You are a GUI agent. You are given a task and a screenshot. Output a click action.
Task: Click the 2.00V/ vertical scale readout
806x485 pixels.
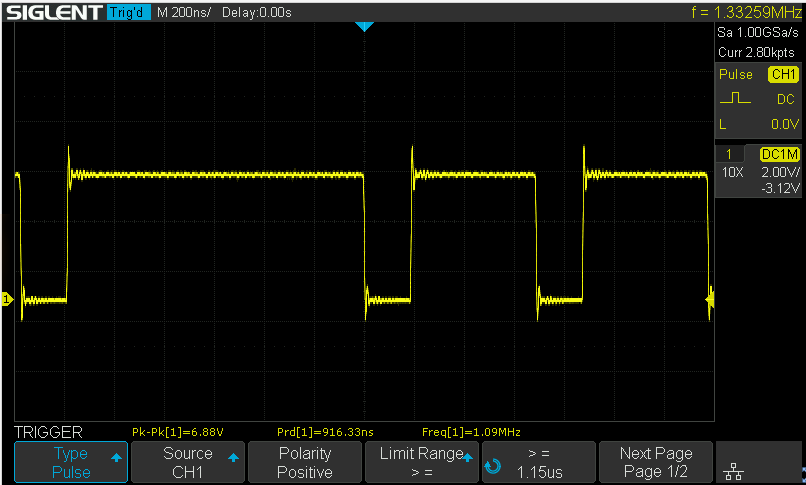tap(779, 173)
